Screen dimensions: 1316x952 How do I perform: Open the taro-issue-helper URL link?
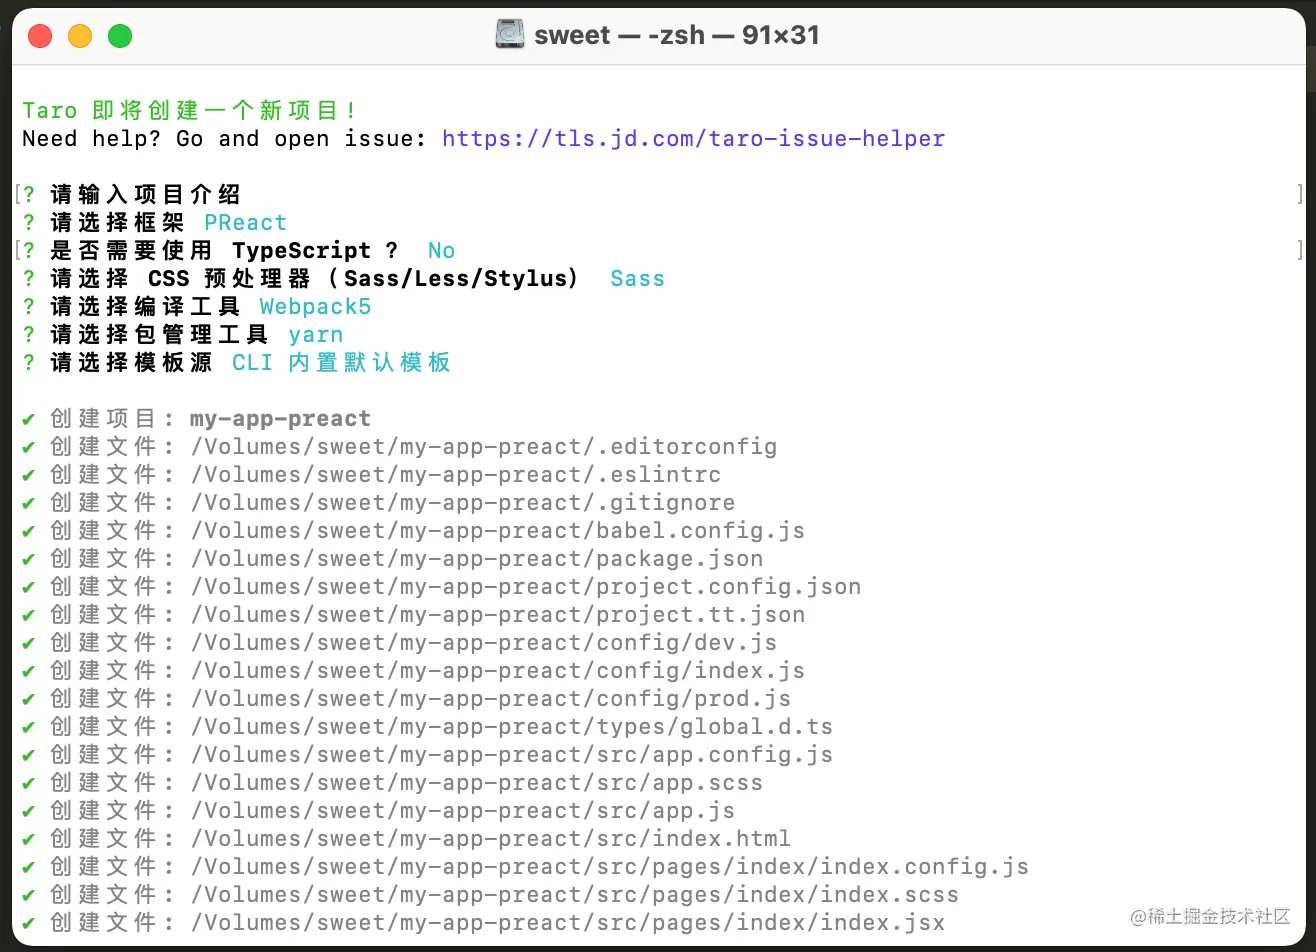coord(693,139)
